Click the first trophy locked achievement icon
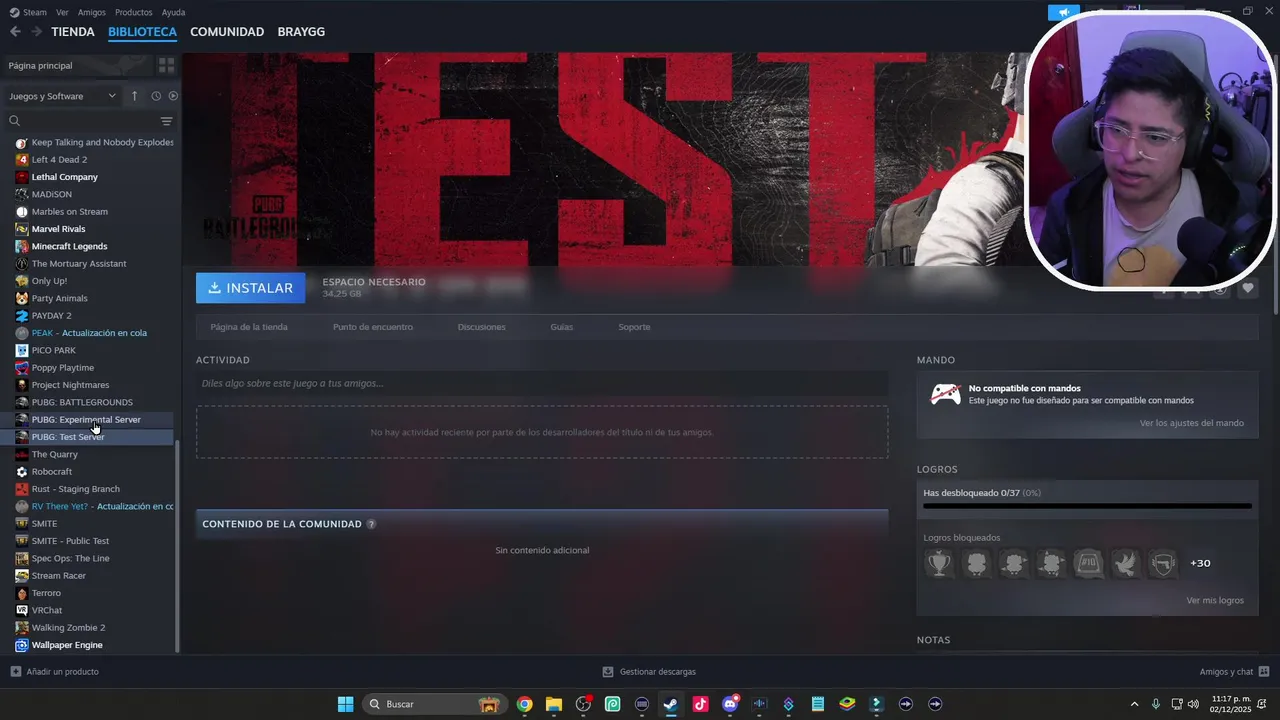1280x720 pixels. tap(939, 563)
